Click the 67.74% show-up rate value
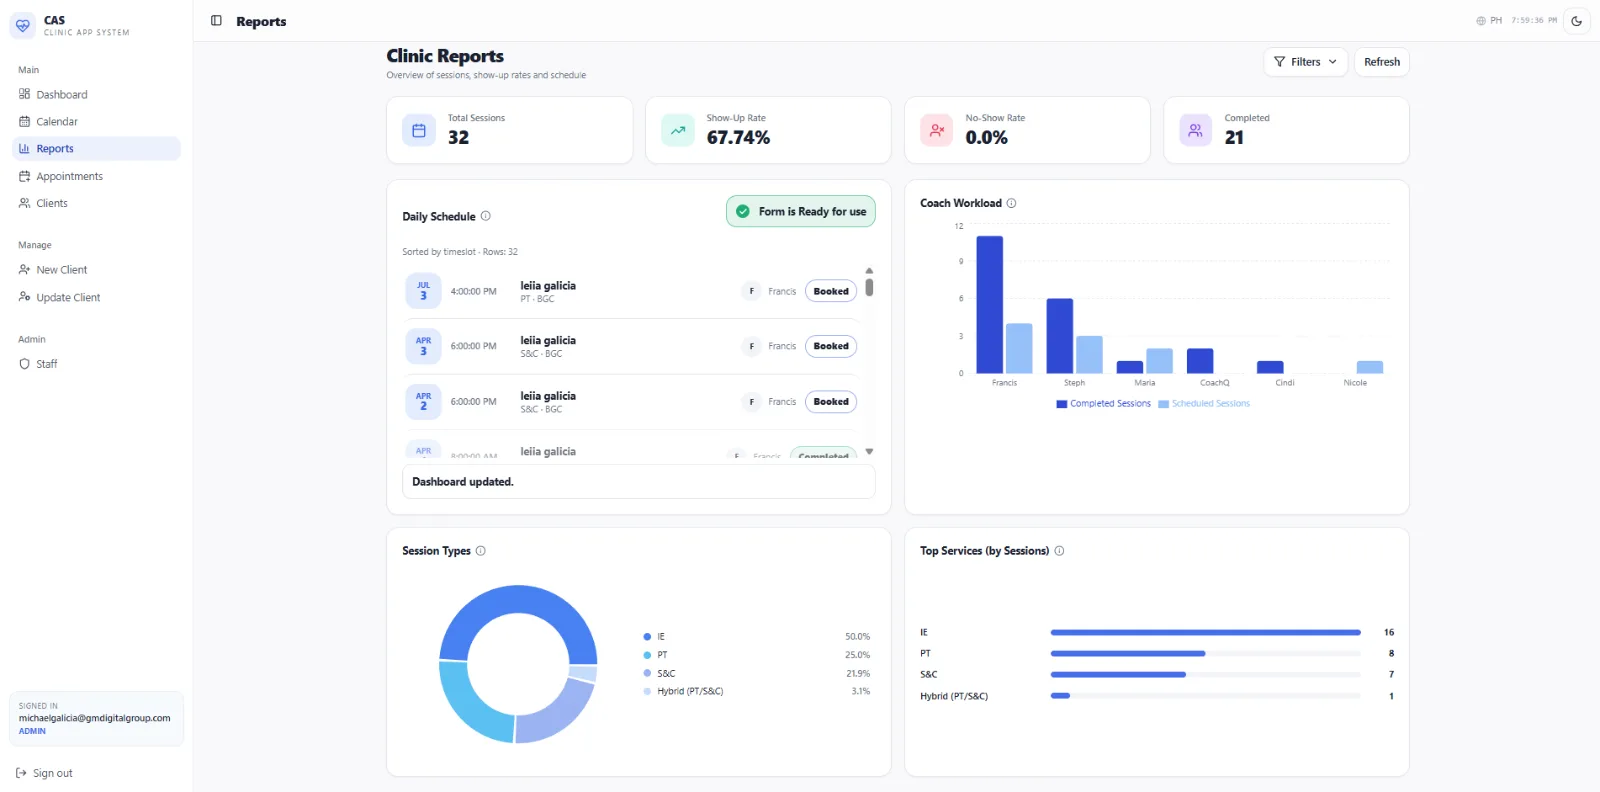 pos(738,138)
